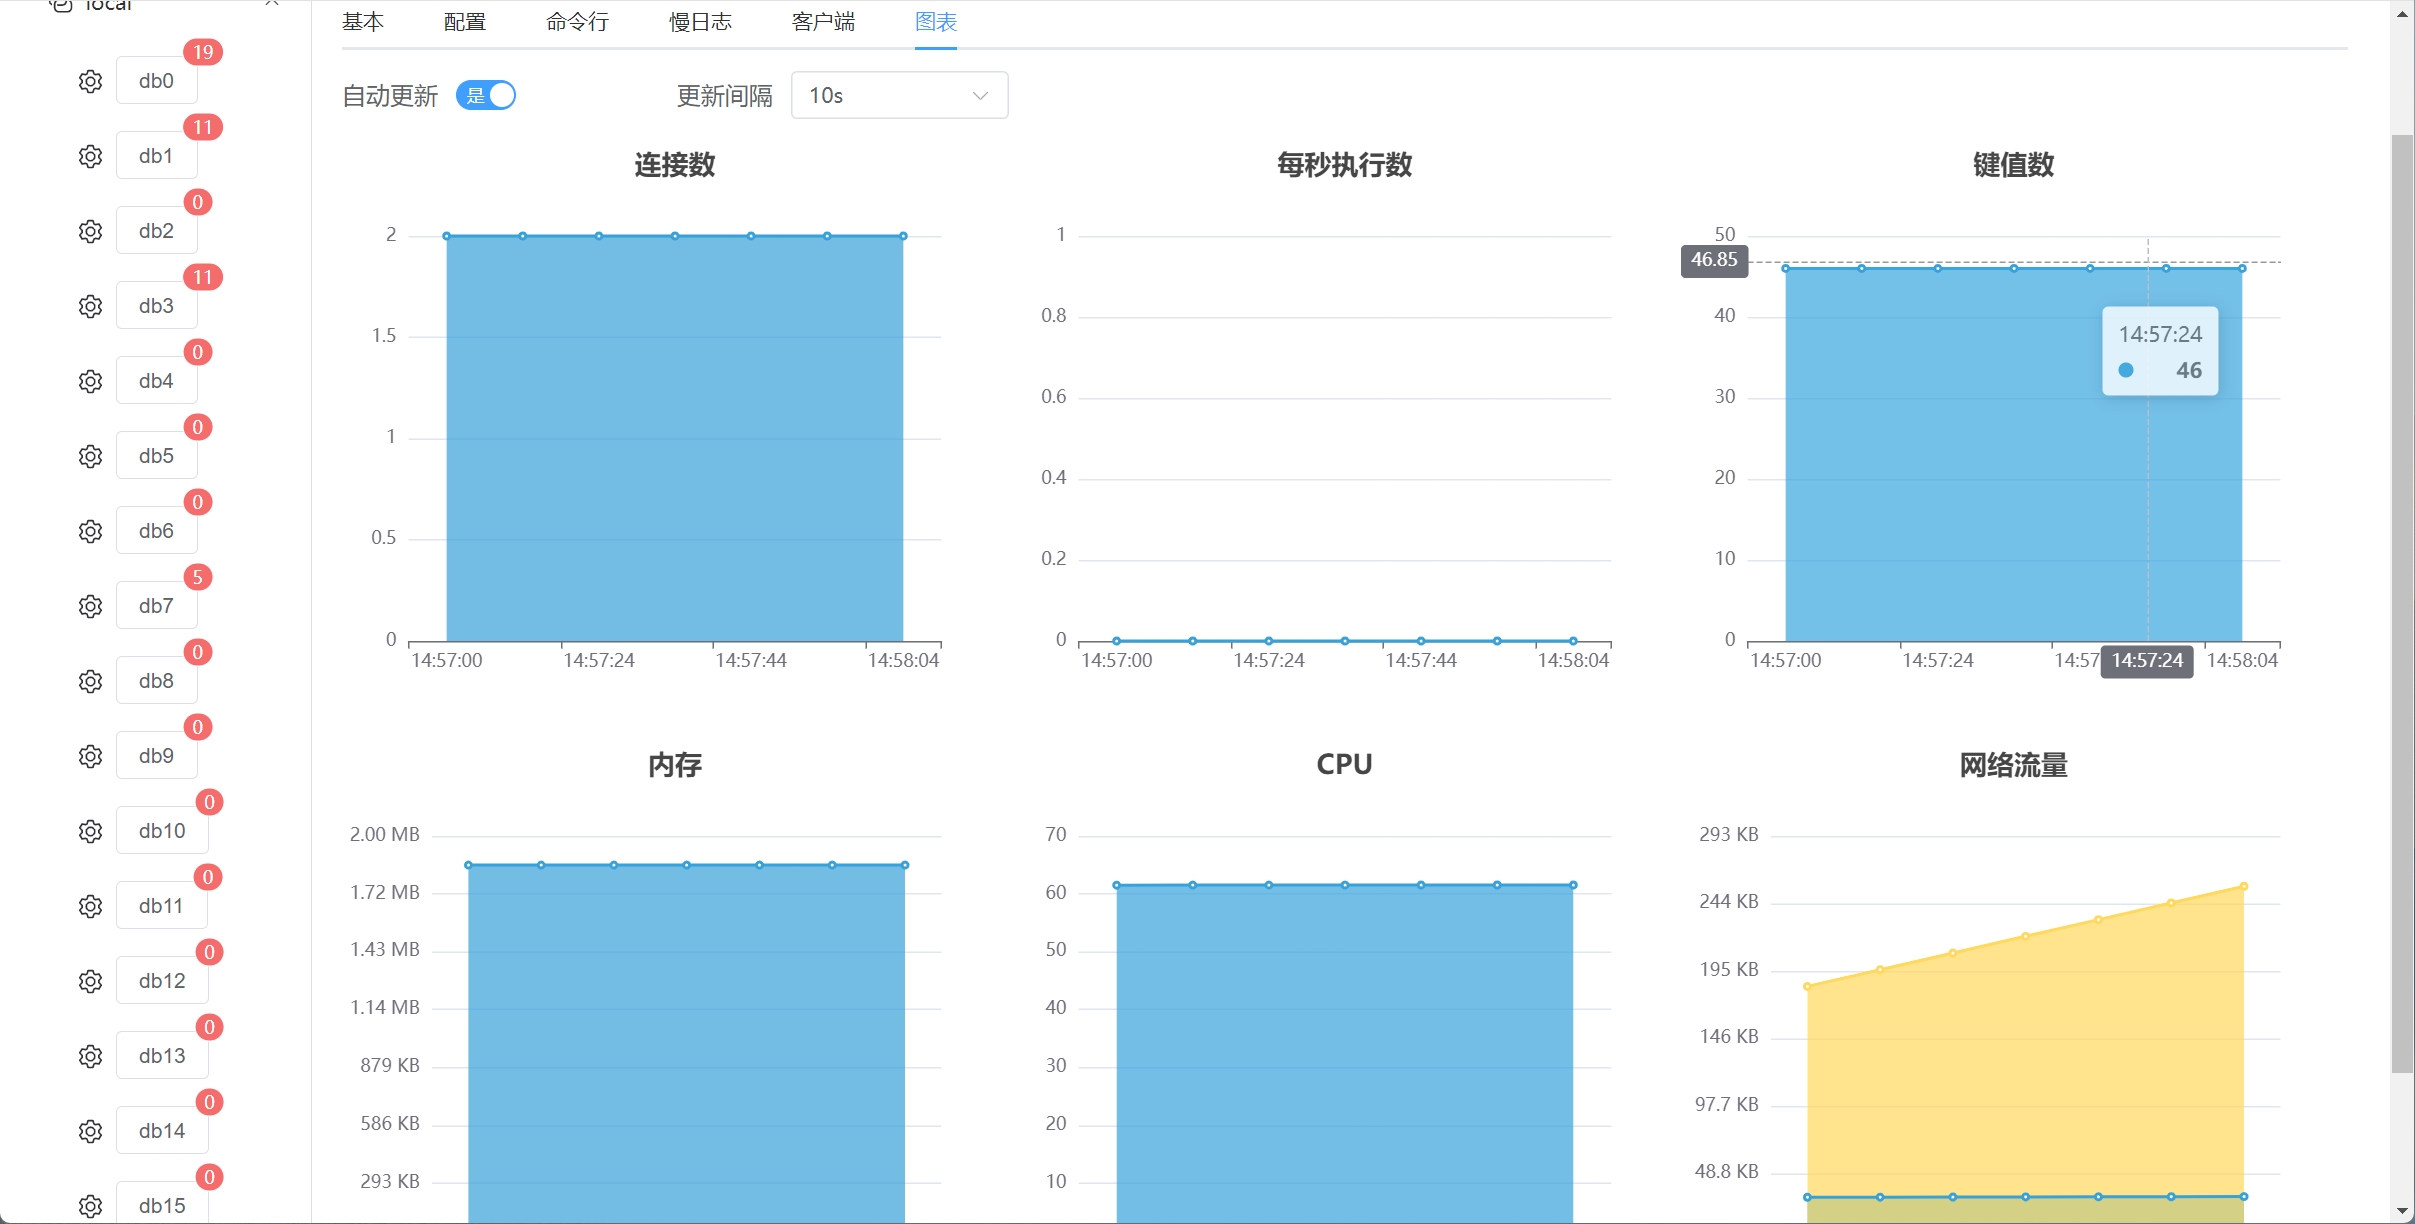
Task: Select the db0 database button
Action: click(156, 81)
